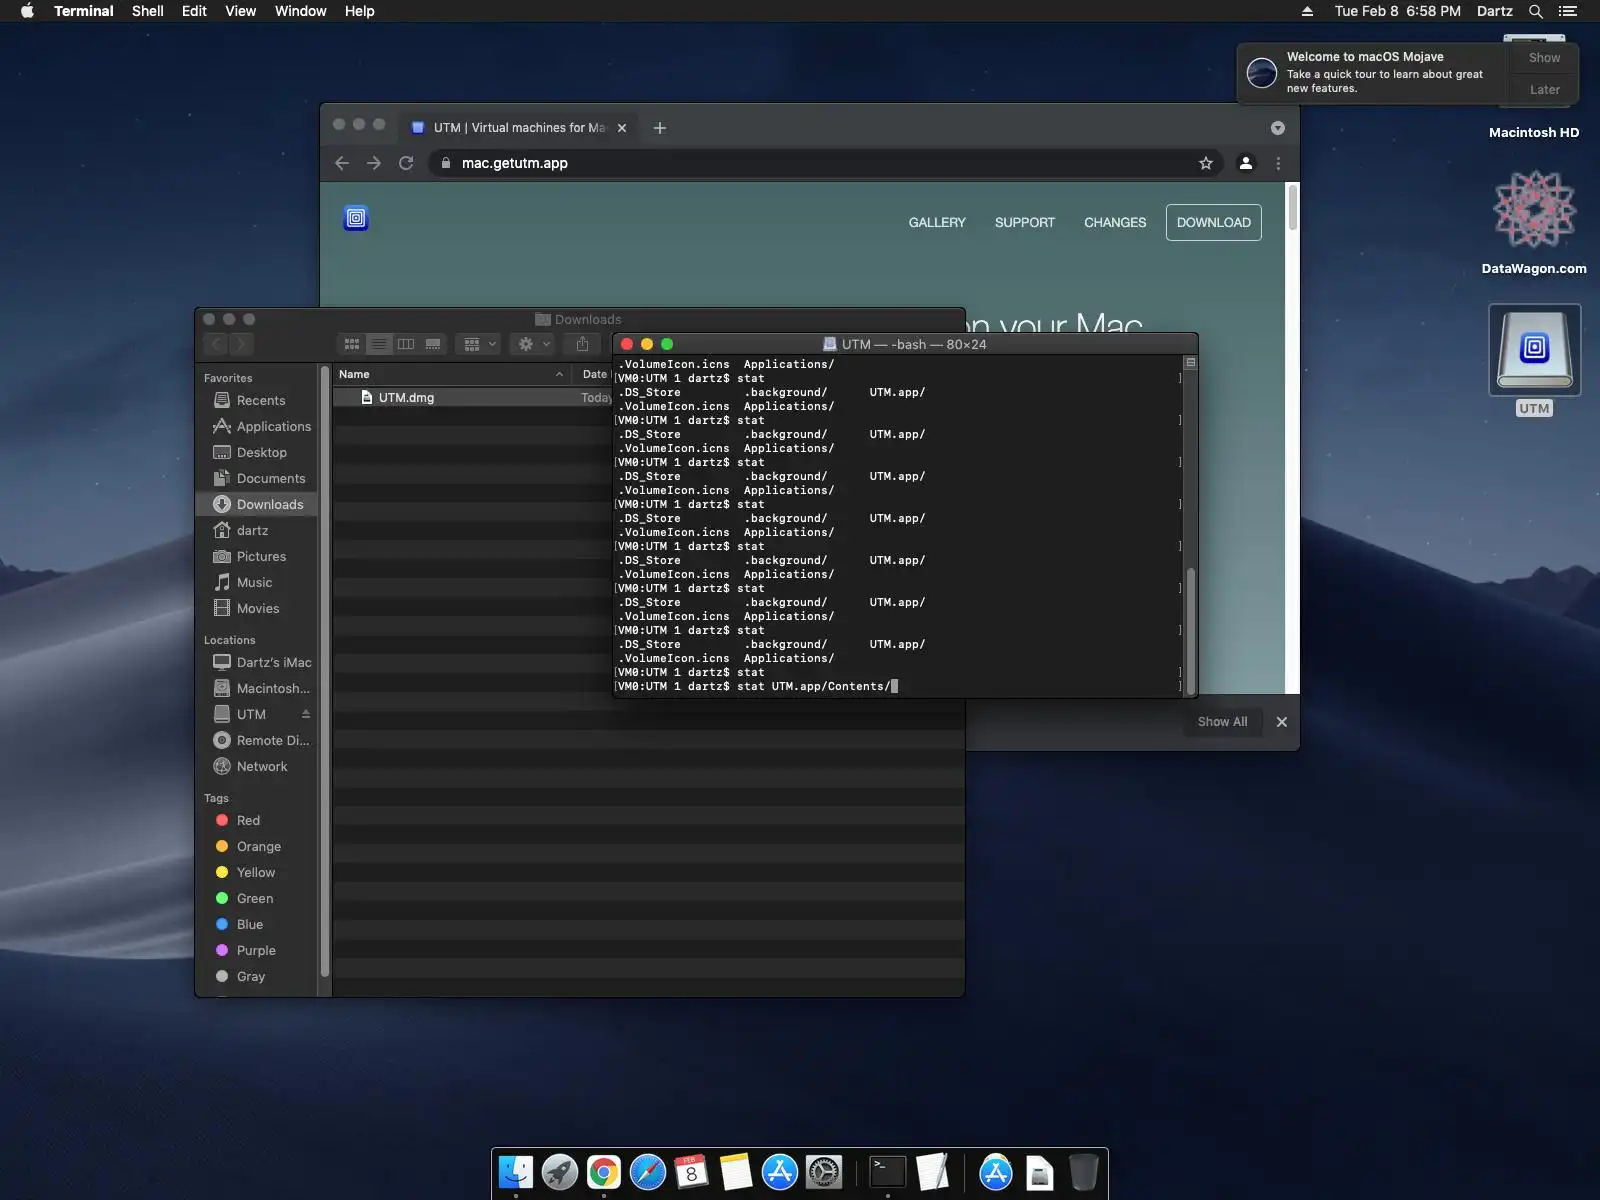This screenshot has height=1200, width=1600.
Task: Open Chrome tab search dropdown arrow
Action: 1278,128
